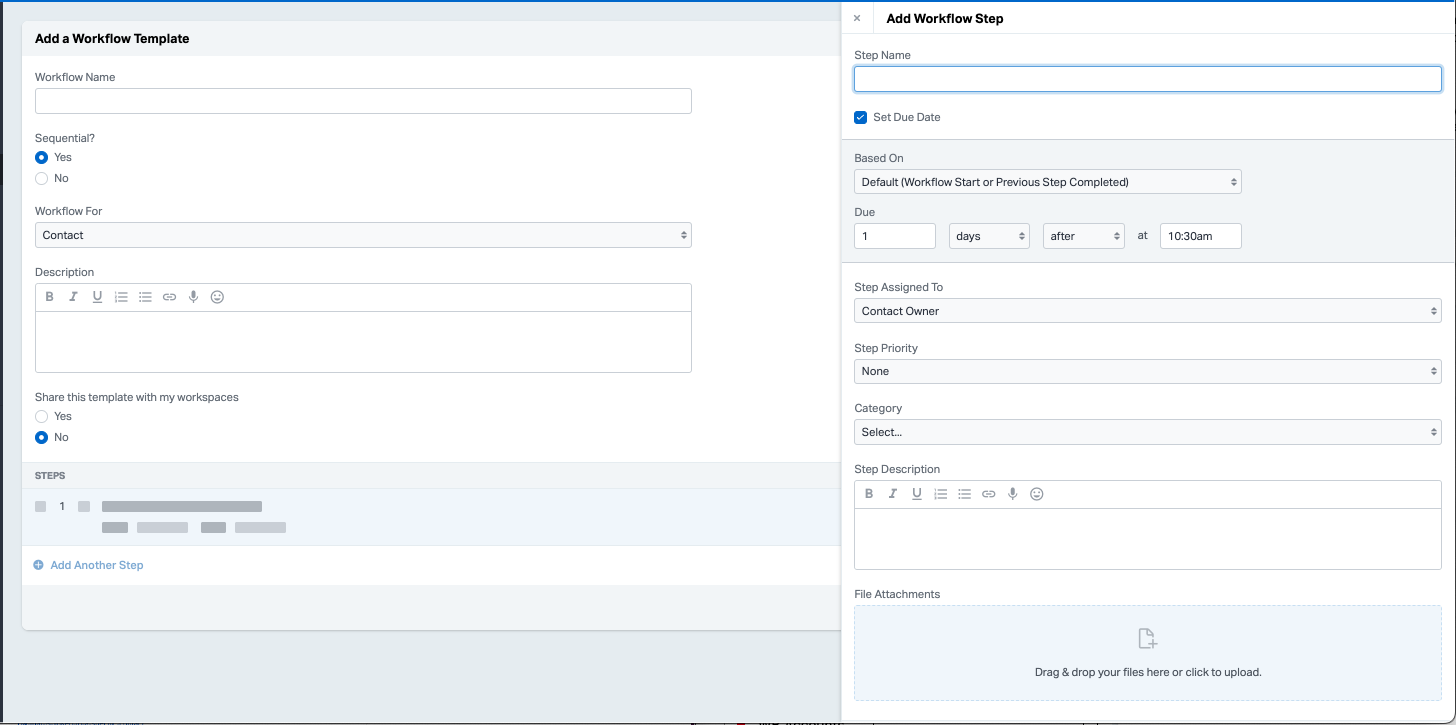The width and height of the screenshot is (1456, 725).
Task: Open the Category select dropdown
Action: pos(1147,432)
